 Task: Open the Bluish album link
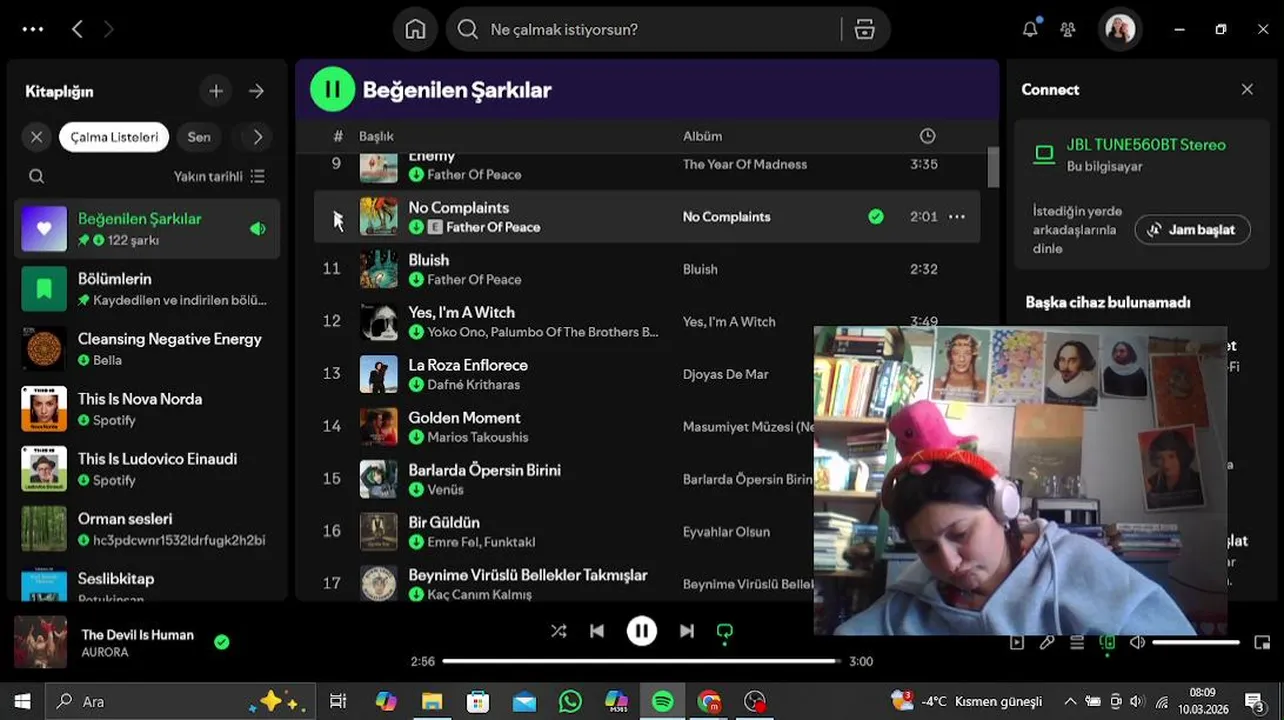pyautogui.click(x=700, y=269)
